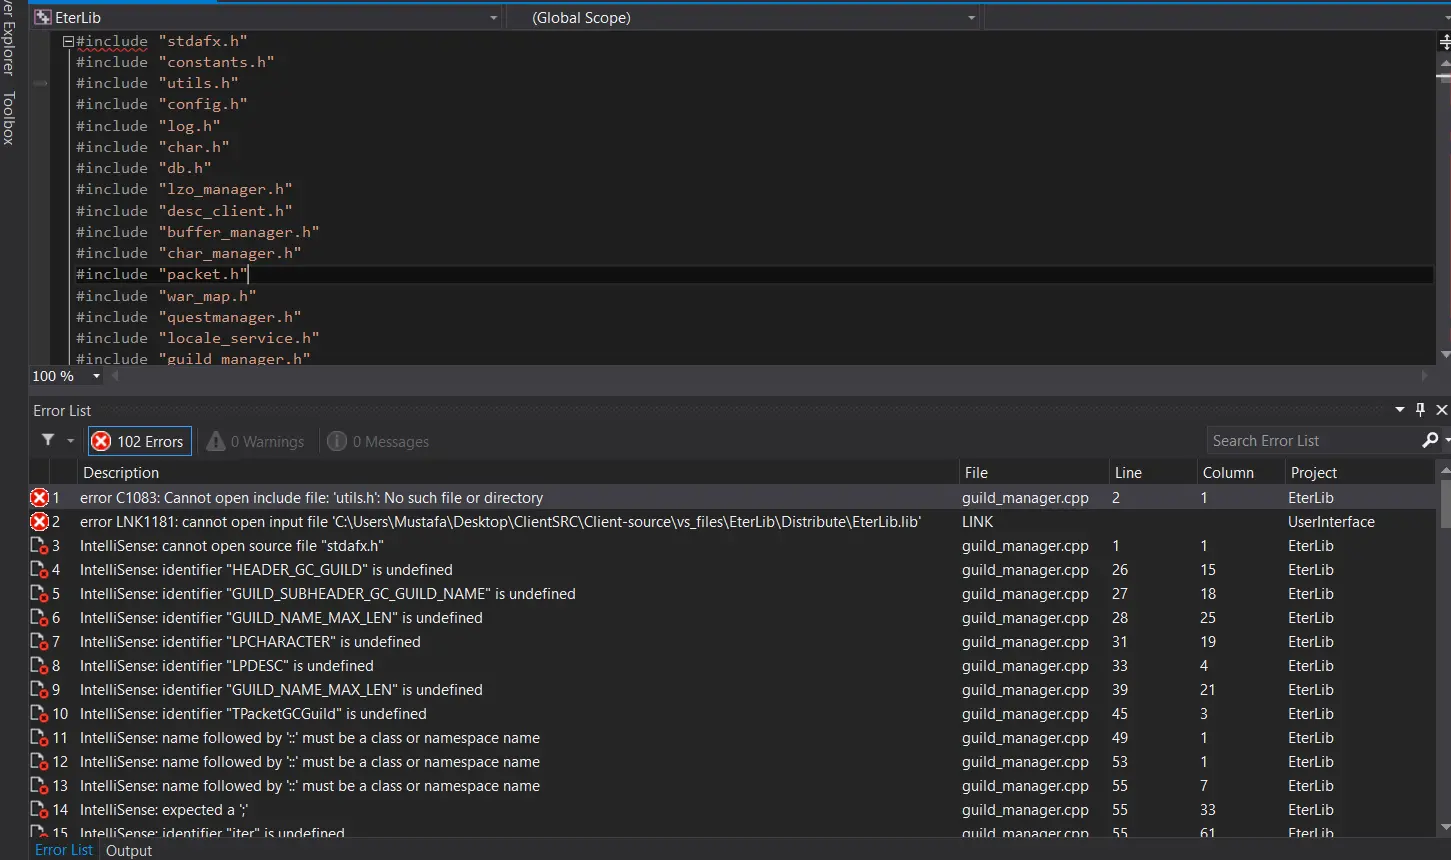Open the Server Explorer side tab
Viewport: 1451px width, 860px height.
click(9, 38)
